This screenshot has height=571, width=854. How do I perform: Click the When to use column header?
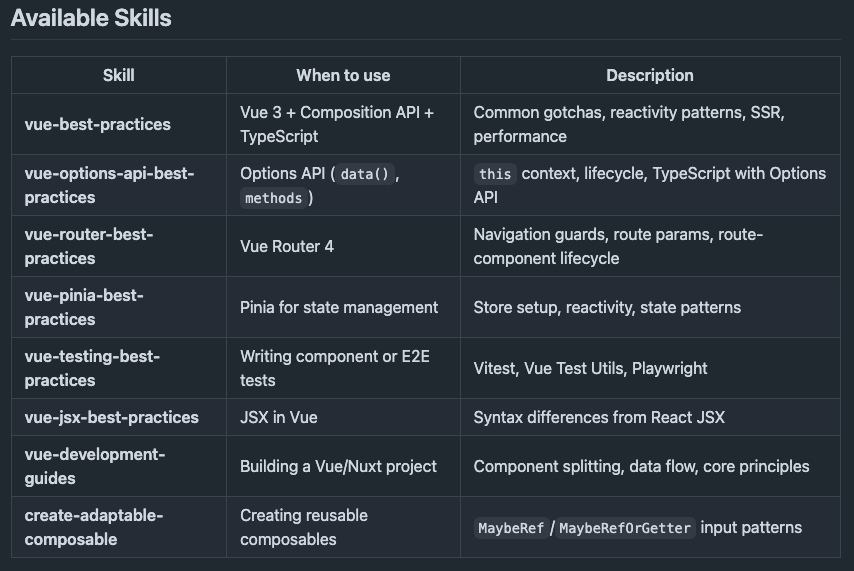(343, 75)
